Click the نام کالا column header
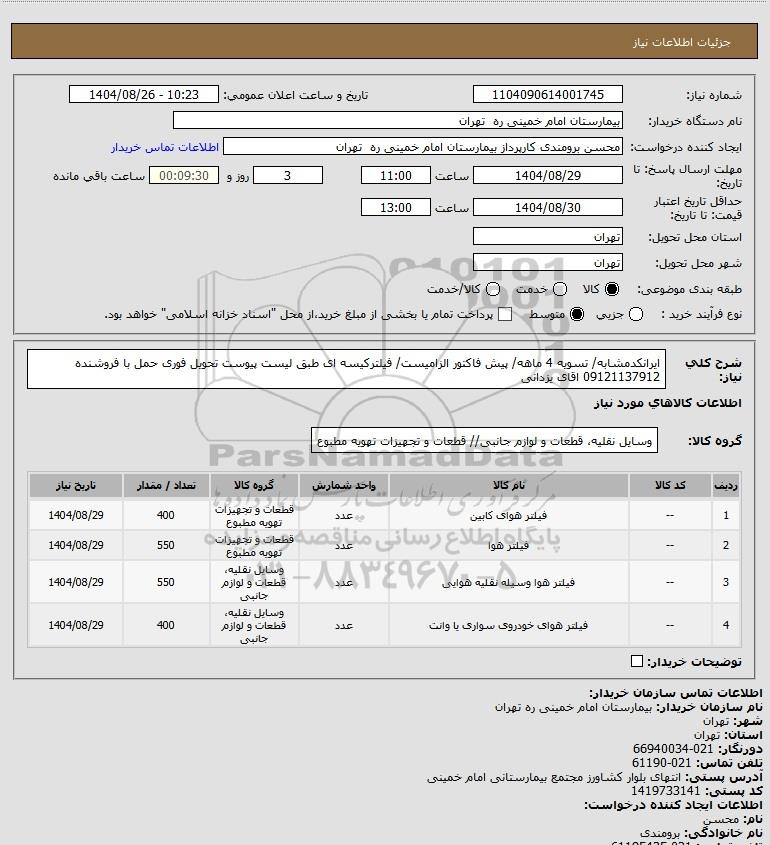The height and width of the screenshot is (845, 770). coord(509,485)
